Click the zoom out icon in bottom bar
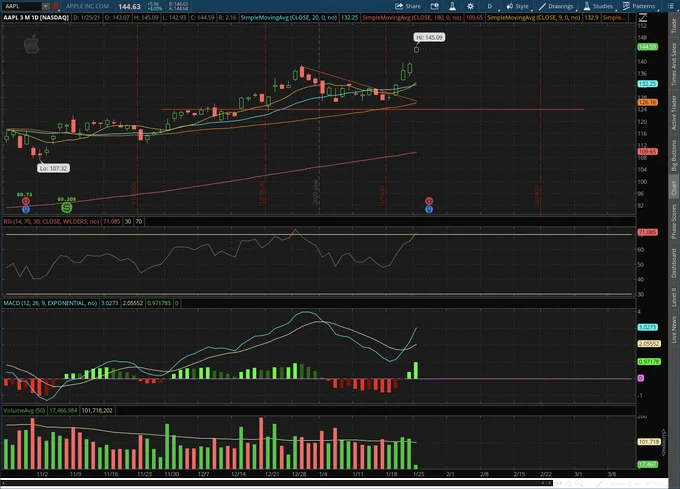Screen dimensions: 680x489 coord(569,483)
